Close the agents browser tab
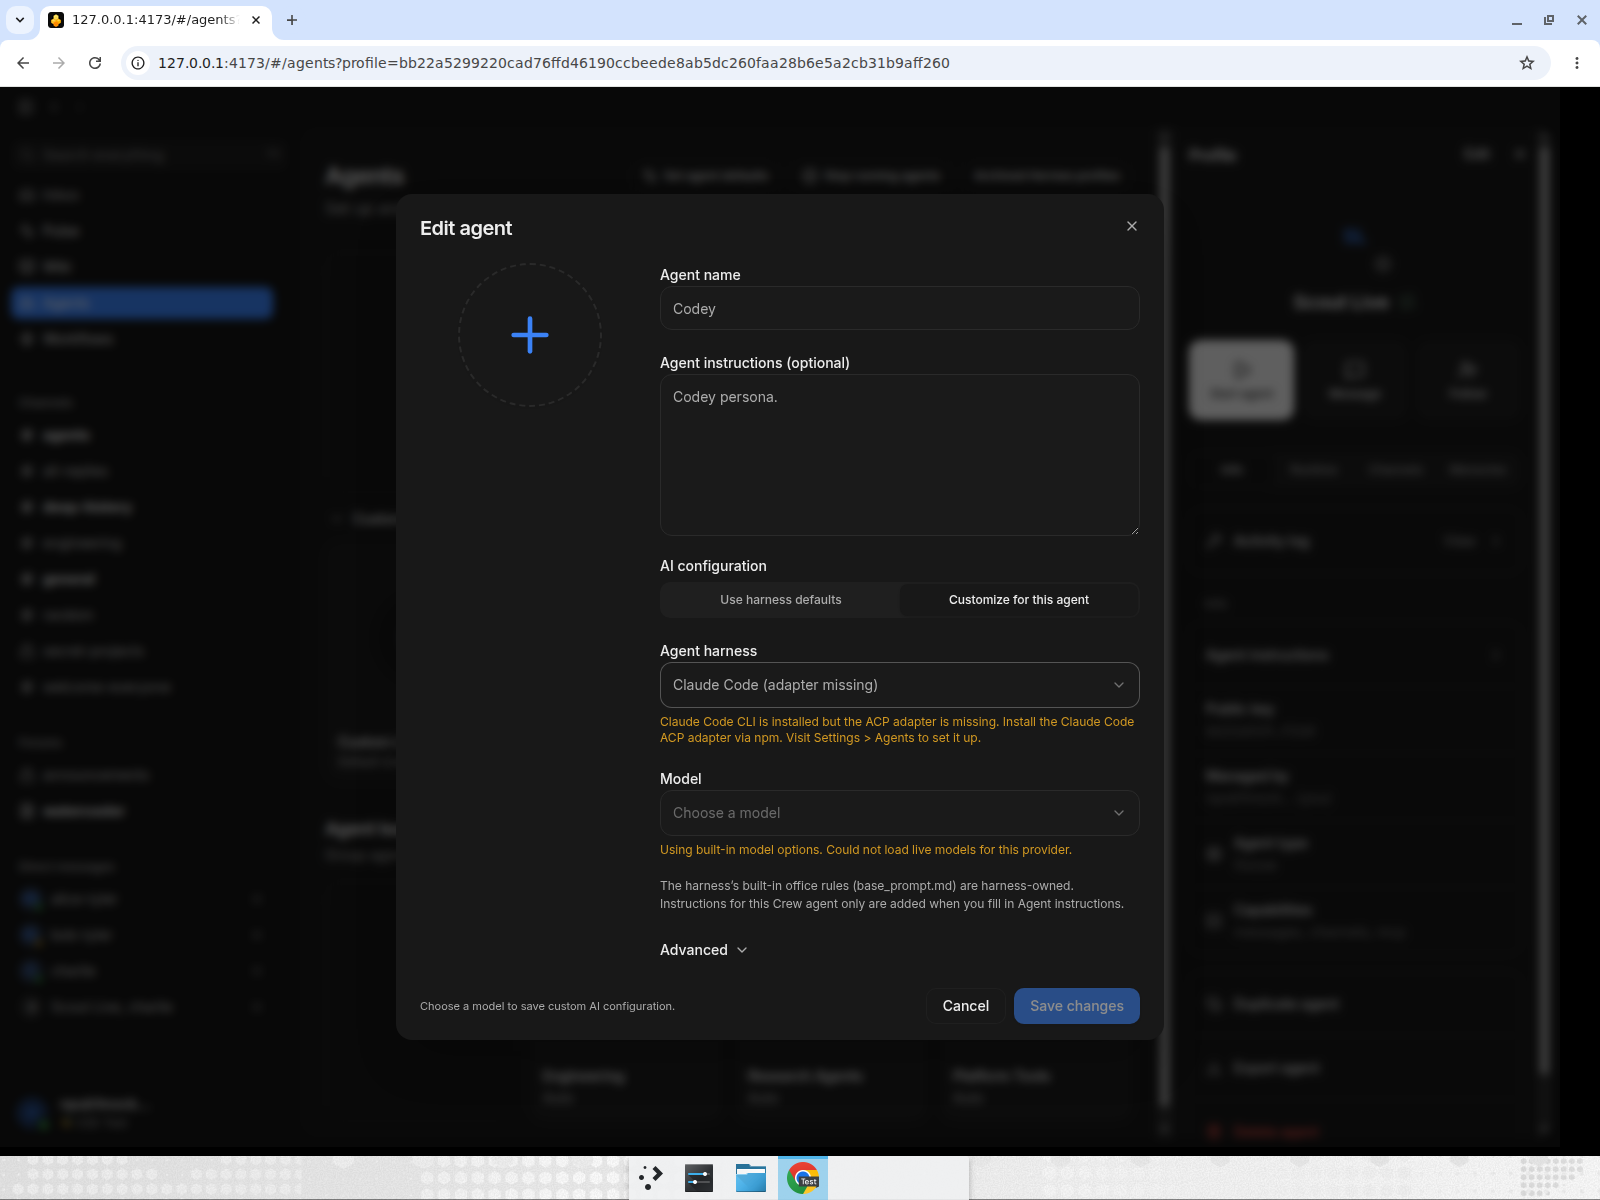 click(x=256, y=20)
